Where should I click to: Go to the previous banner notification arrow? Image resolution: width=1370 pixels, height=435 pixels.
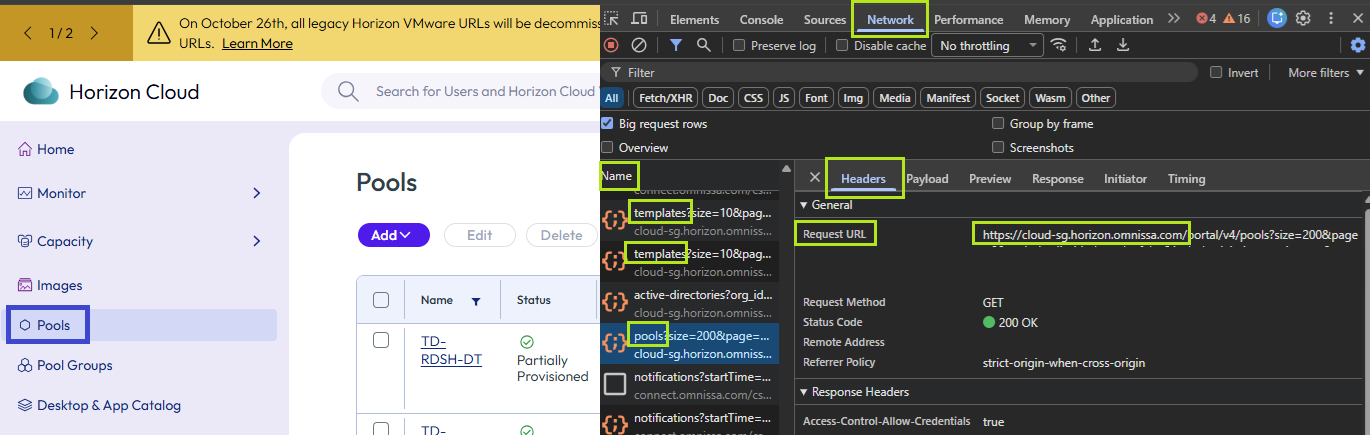28,33
